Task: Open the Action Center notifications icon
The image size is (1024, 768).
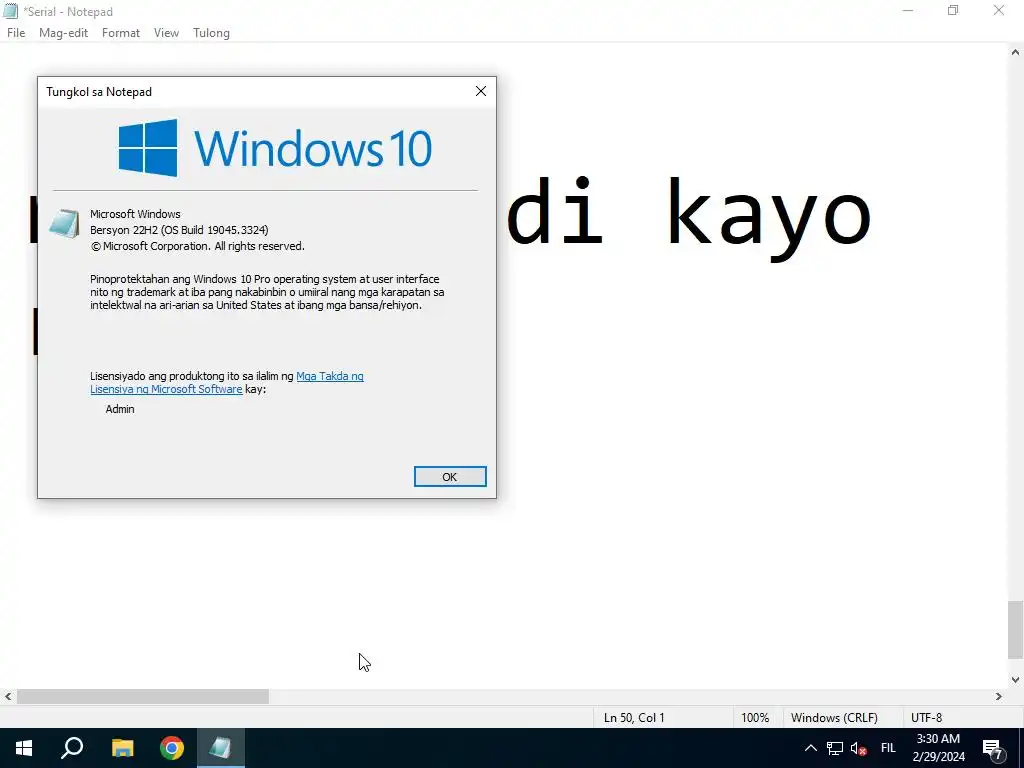Action: pos(993,748)
